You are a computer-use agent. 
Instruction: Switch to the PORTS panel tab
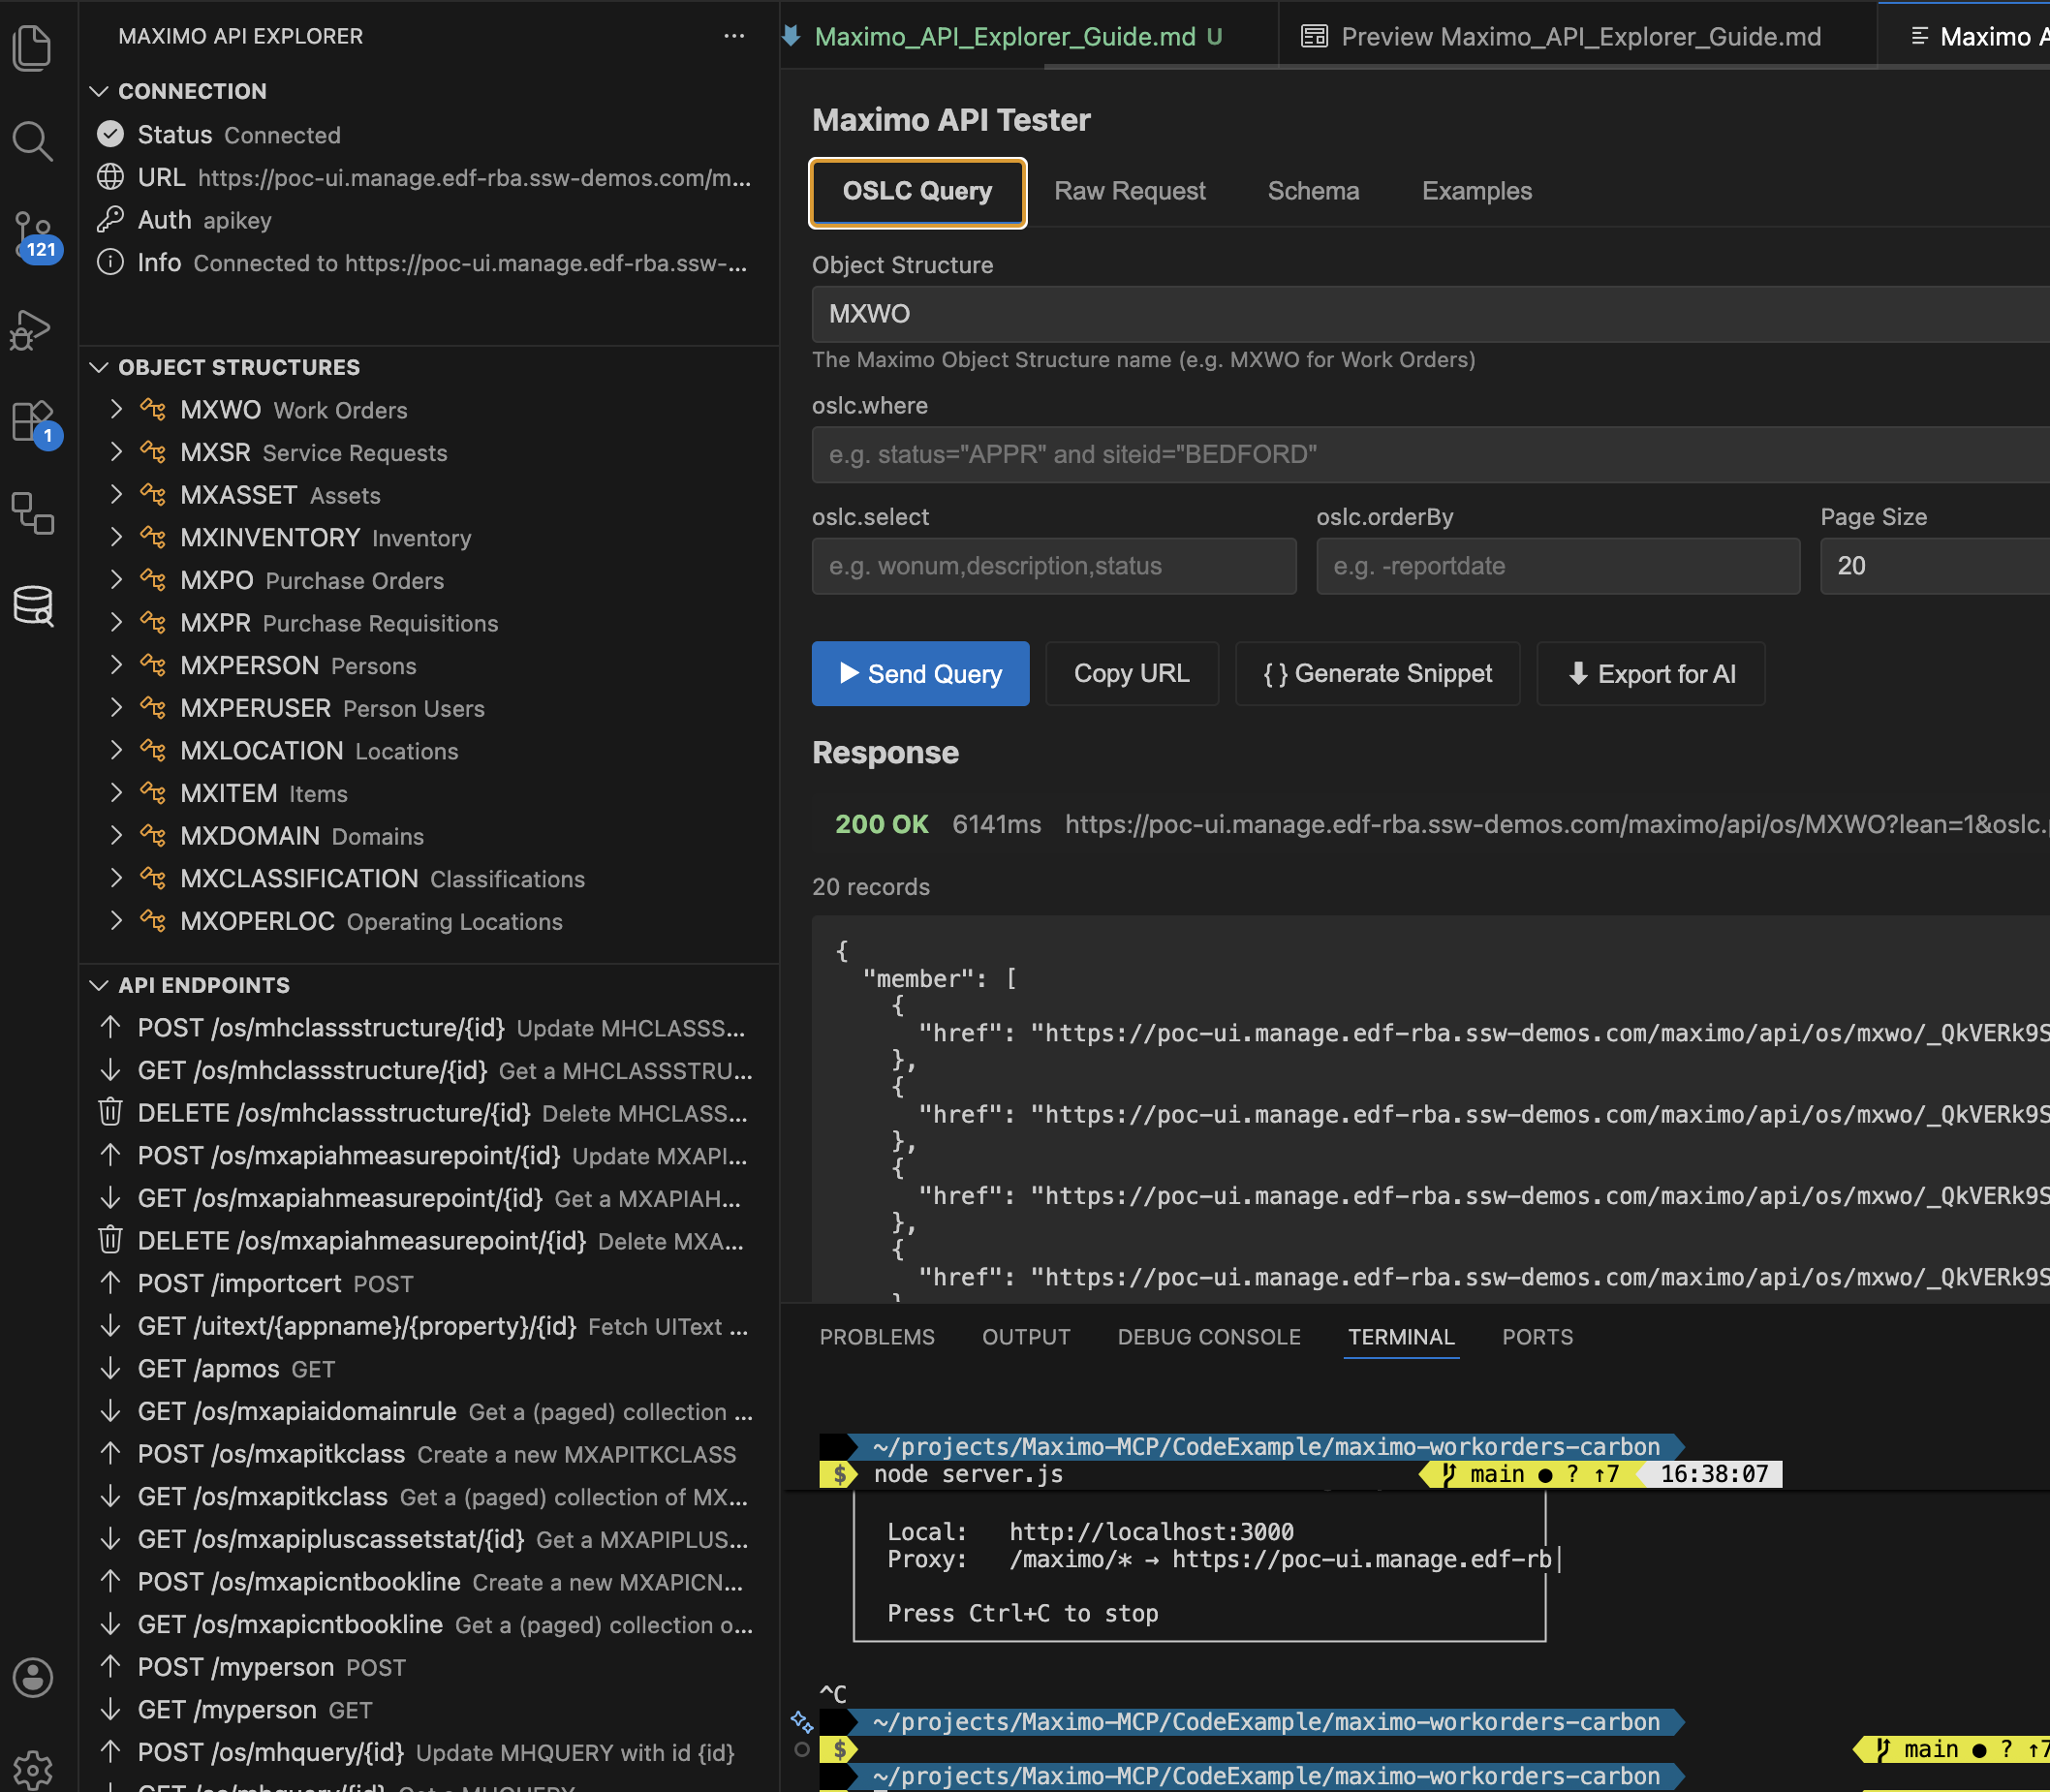[x=1537, y=1337]
